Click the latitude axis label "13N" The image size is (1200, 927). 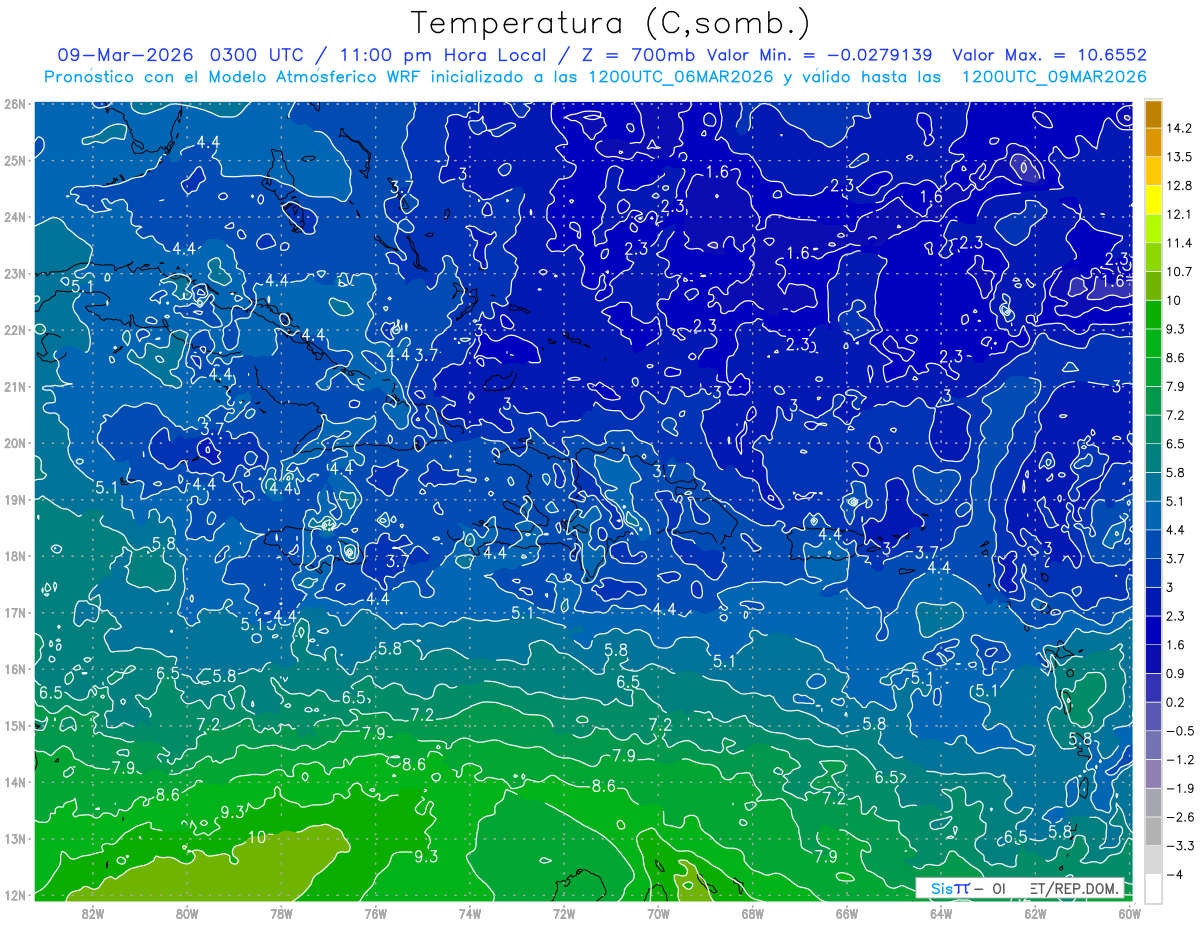click(15, 838)
